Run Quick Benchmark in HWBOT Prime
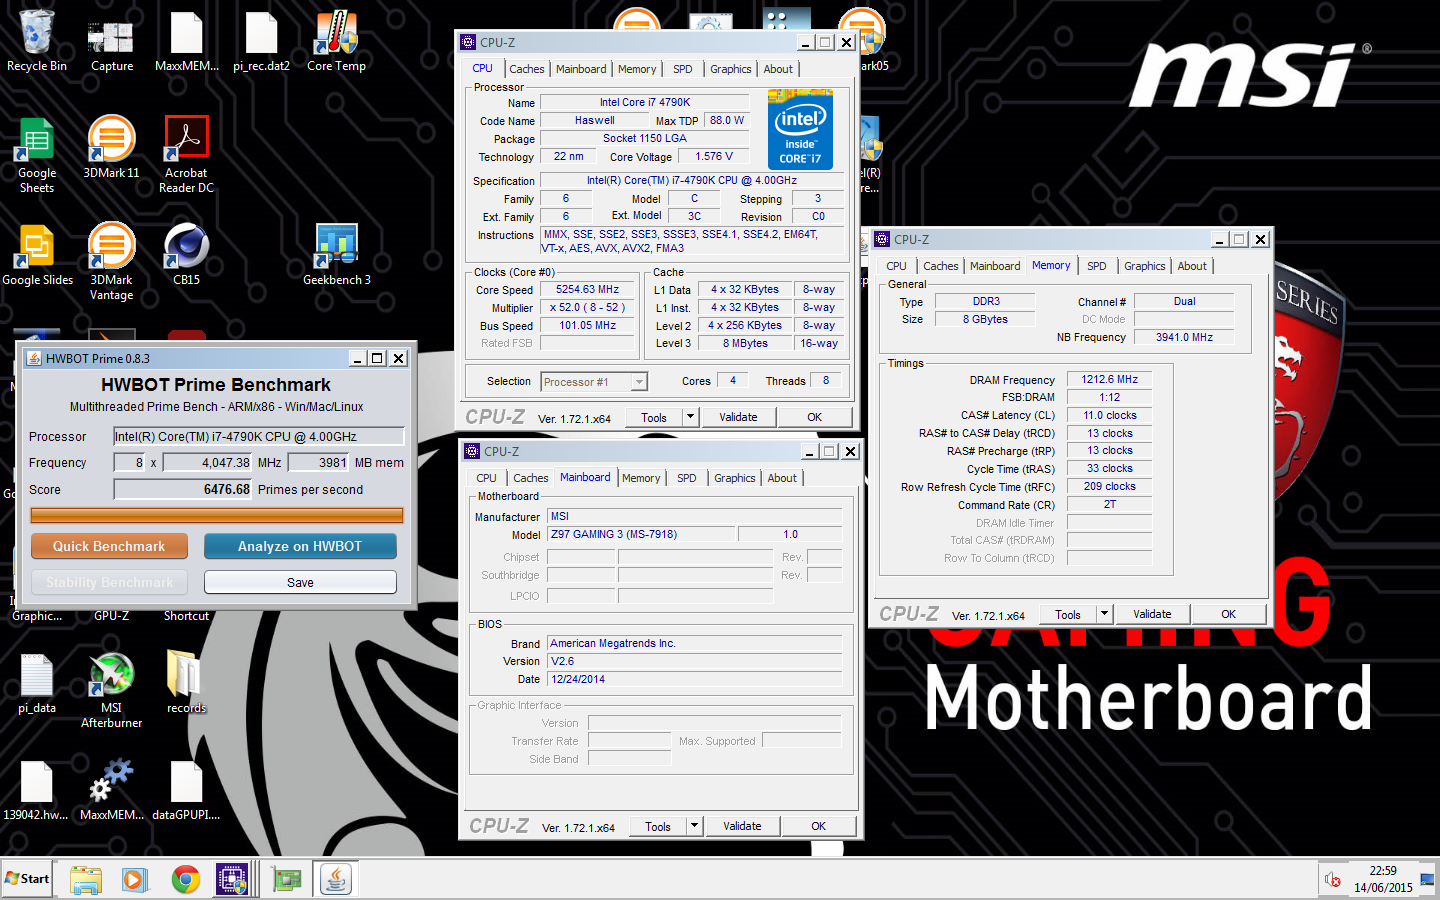Image resolution: width=1440 pixels, height=900 pixels. 109,546
